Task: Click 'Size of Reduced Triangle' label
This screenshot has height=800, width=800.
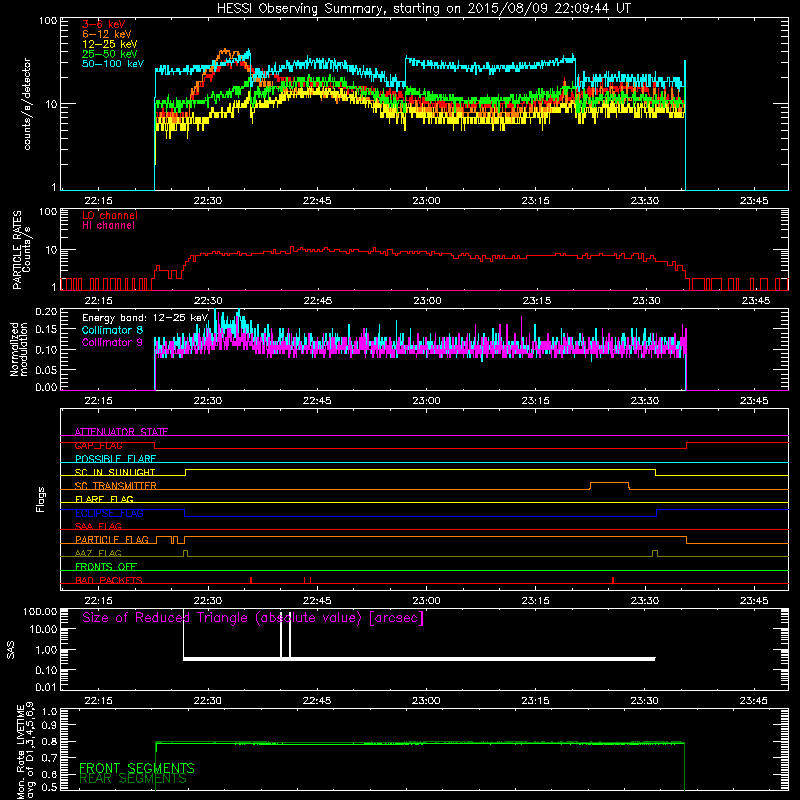Action: click(x=253, y=618)
